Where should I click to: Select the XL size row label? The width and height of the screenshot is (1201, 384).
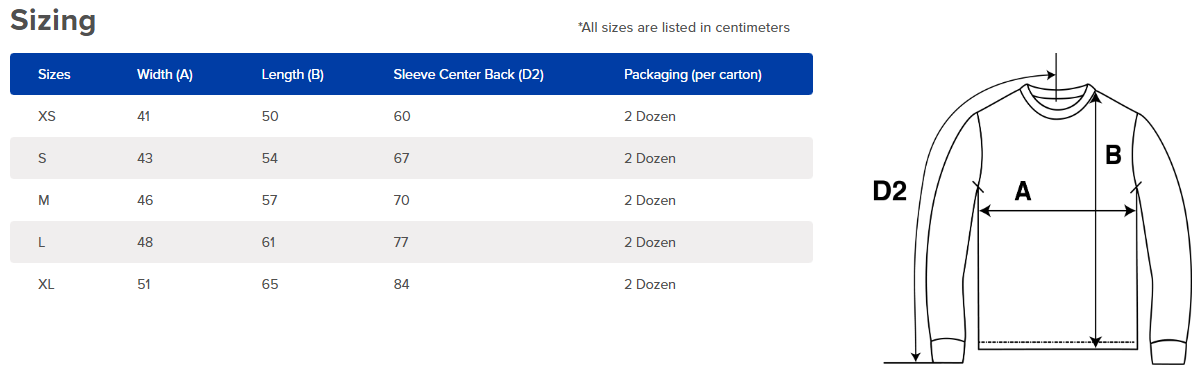click(x=46, y=285)
